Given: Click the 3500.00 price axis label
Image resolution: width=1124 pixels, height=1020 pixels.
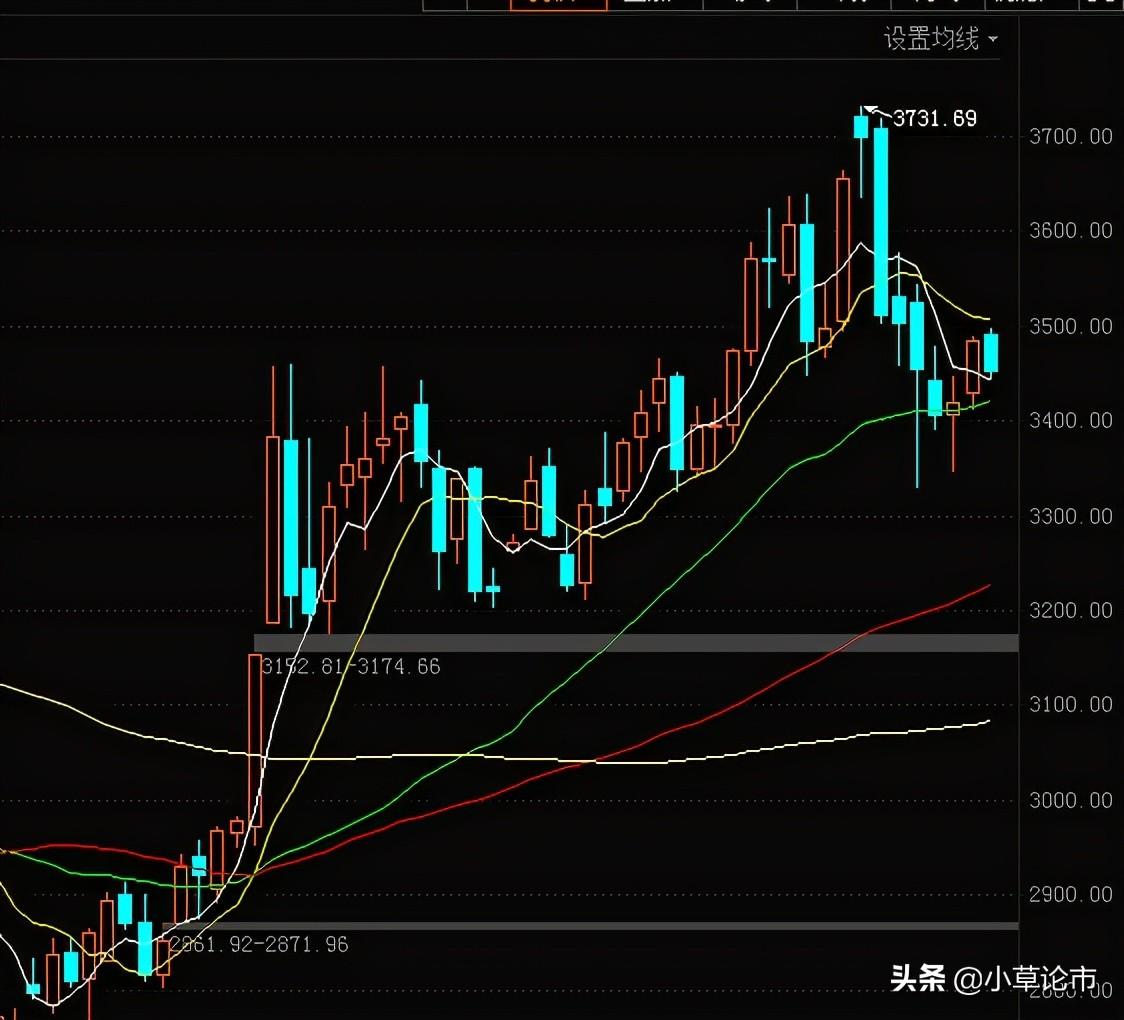Looking at the screenshot, I should (x=1071, y=326).
